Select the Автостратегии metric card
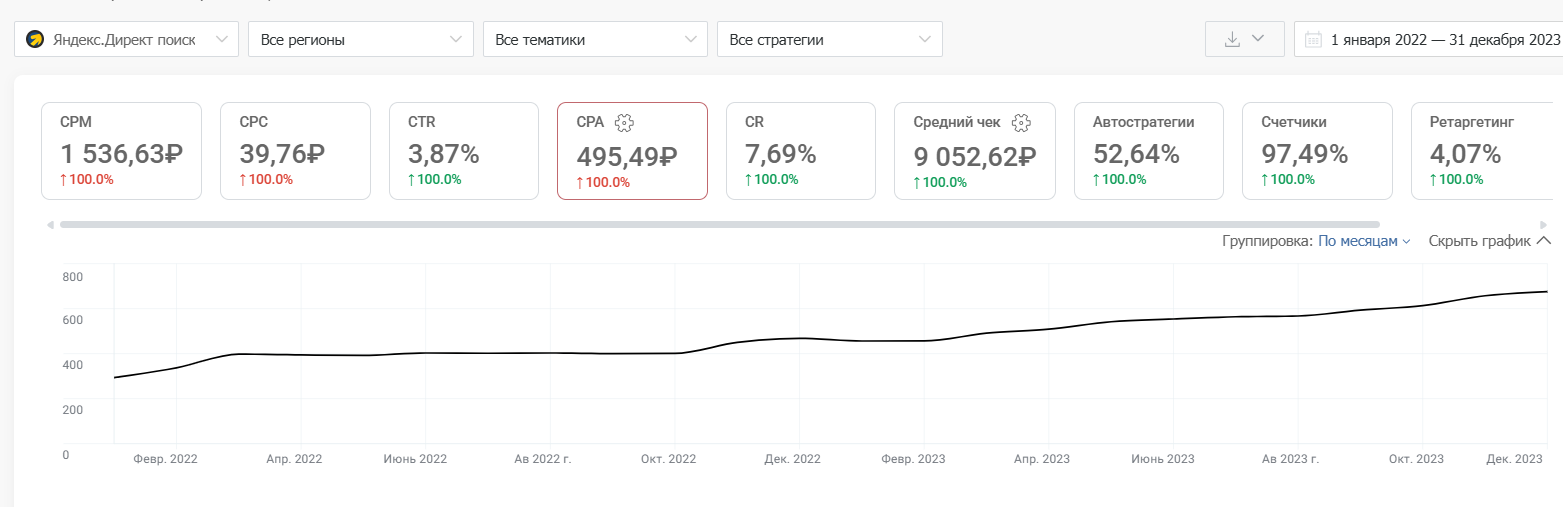This screenshot has width=1563, height=507. [1148, 151]
